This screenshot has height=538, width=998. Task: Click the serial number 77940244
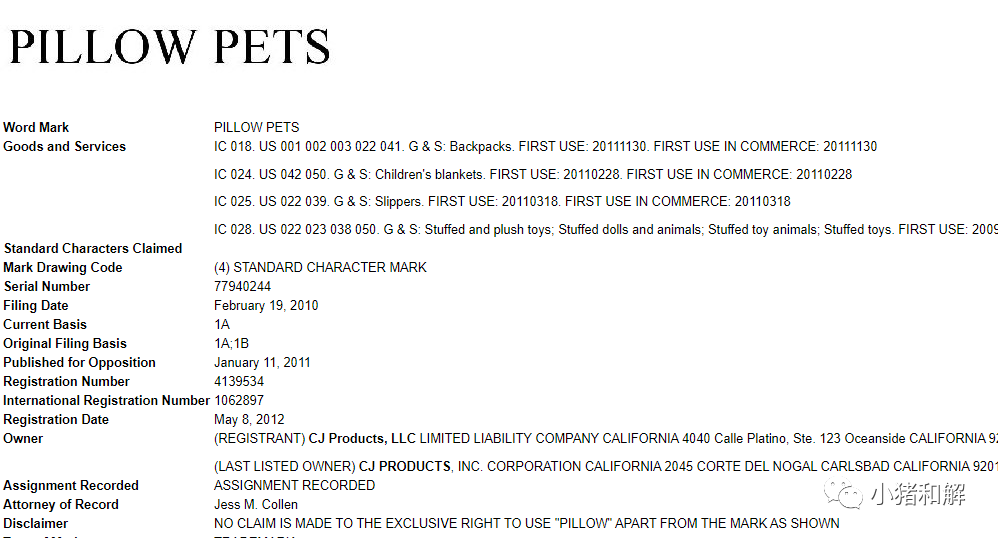242,286
